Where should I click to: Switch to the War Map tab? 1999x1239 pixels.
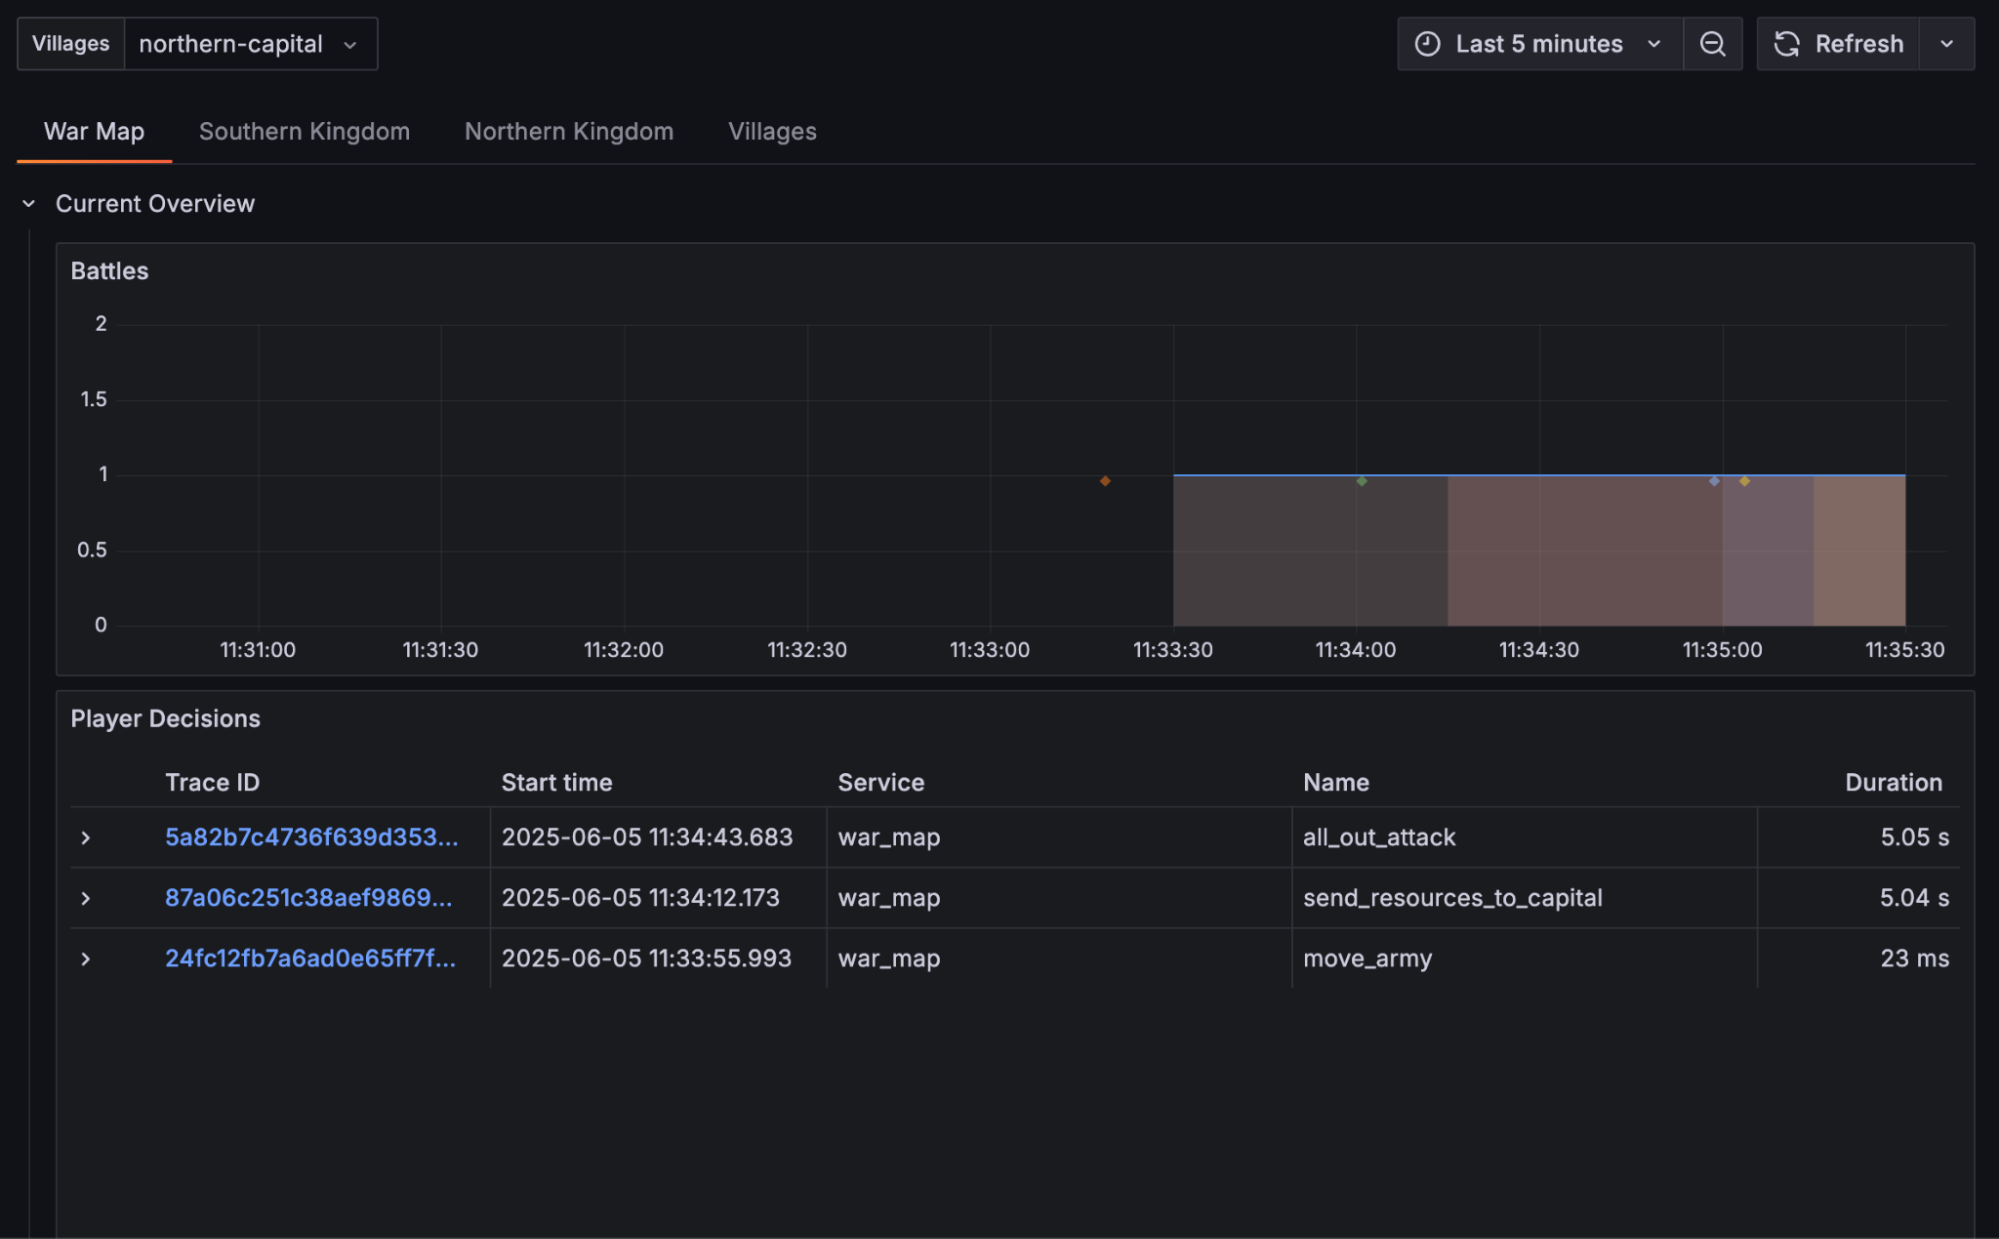pyautogui.click(x=94, y=131)
